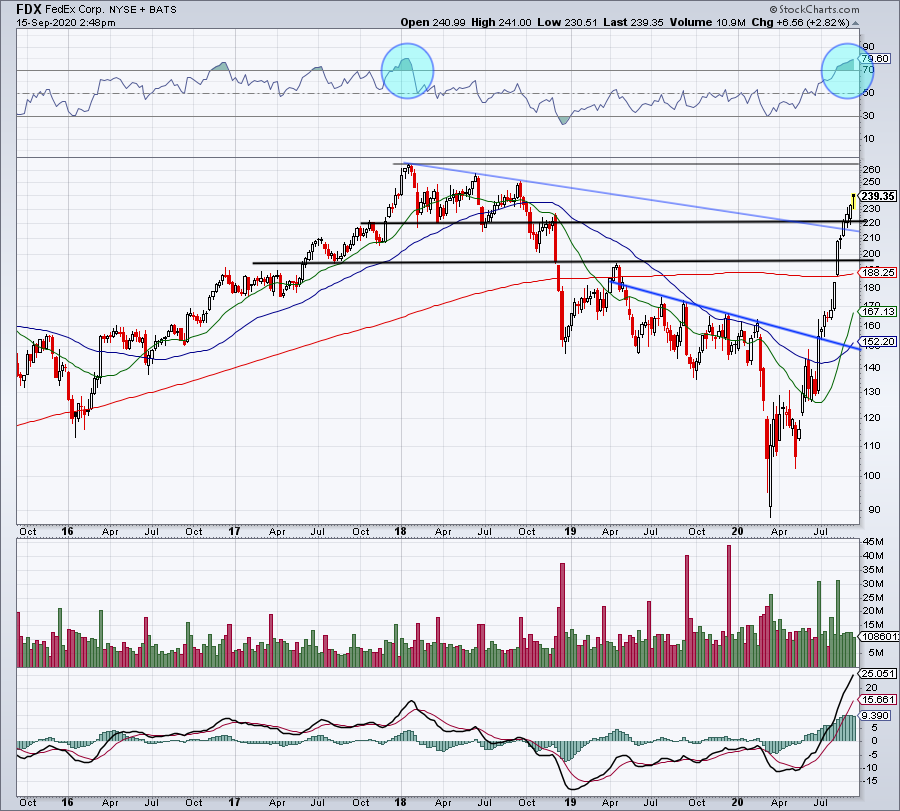Click the yellow-highlighted latest candlestick

pyautogui.click(x=854, y=201)
